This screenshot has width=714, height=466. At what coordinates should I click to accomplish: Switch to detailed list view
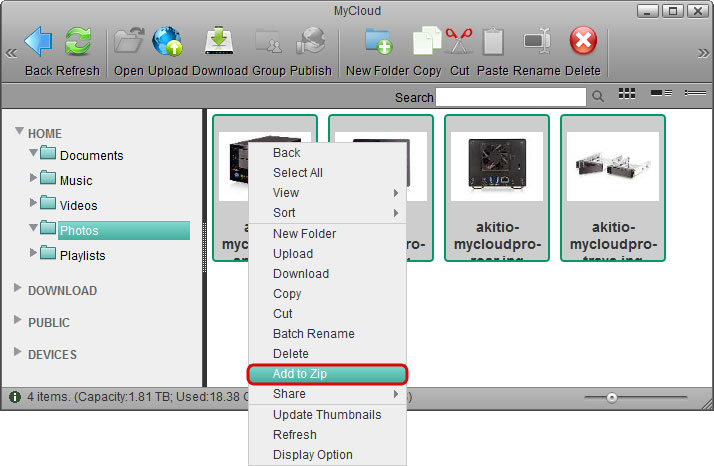click(x=660, y=93)
